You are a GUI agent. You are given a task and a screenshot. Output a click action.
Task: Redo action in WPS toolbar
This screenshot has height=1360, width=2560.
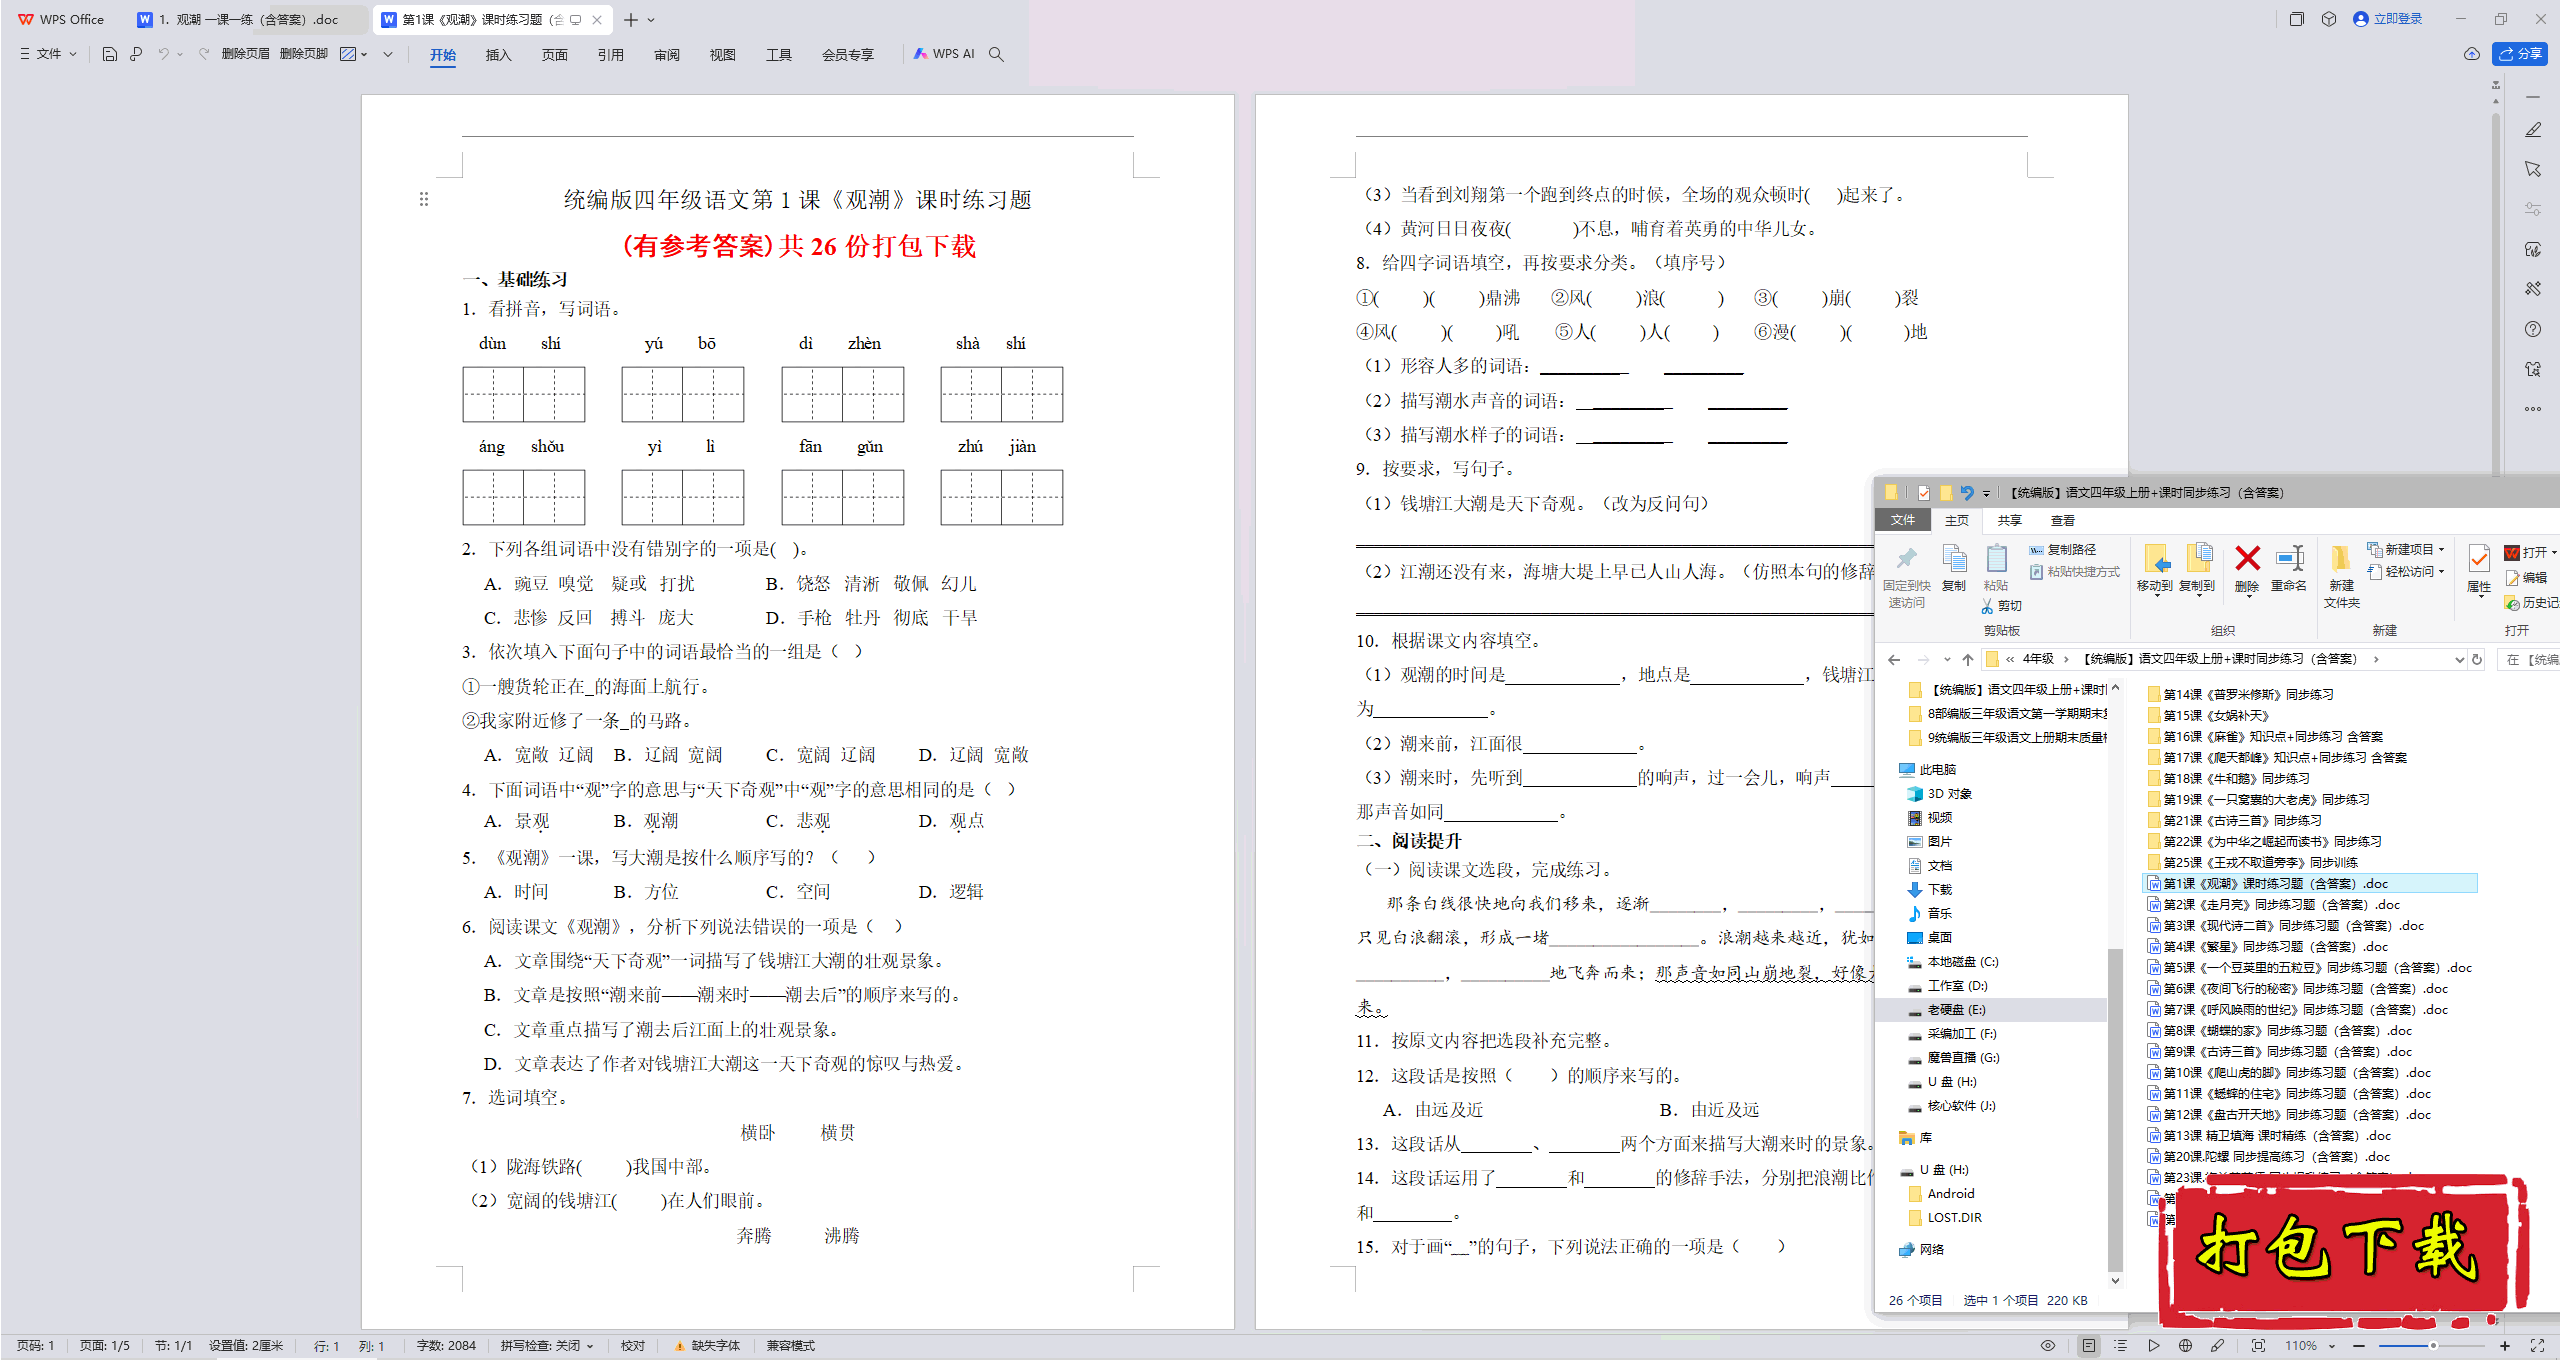(x=203, y=54)
